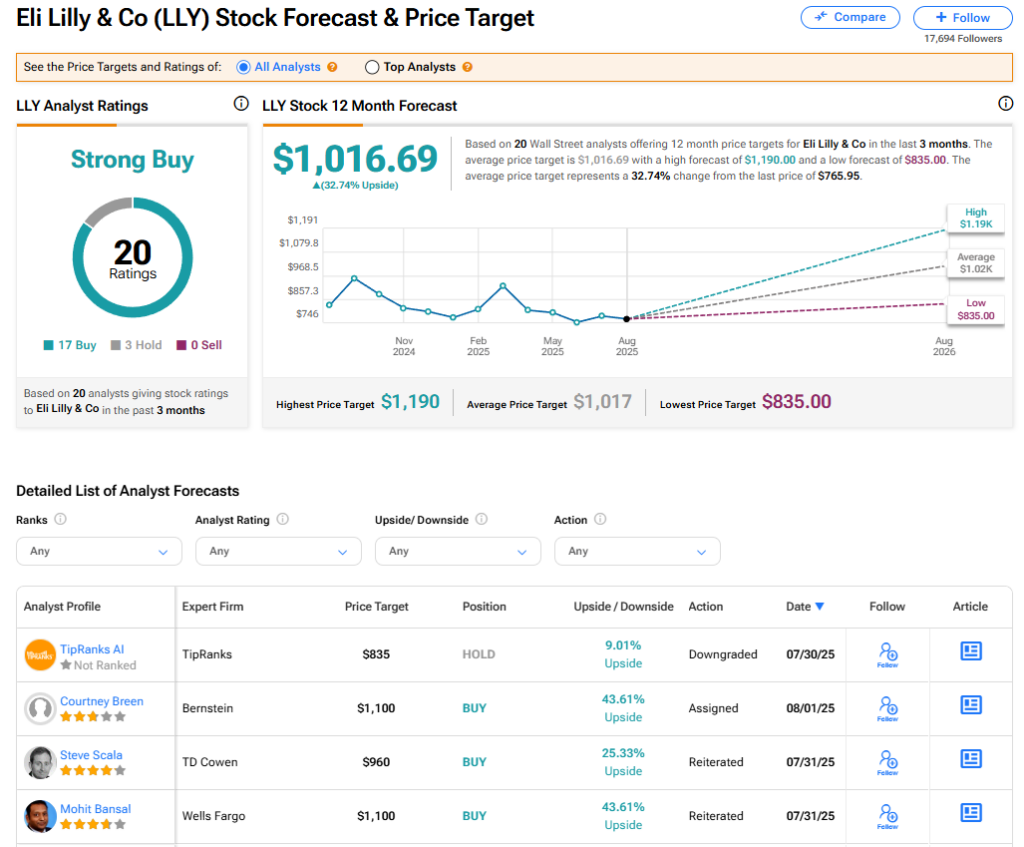1024x847 pixels.
Task: Open the Analyst Rating dropdown
Action: pos(278,551)
